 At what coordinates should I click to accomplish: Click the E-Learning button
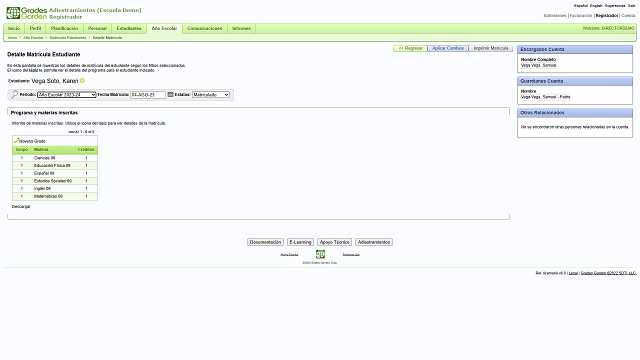(300, 242)
